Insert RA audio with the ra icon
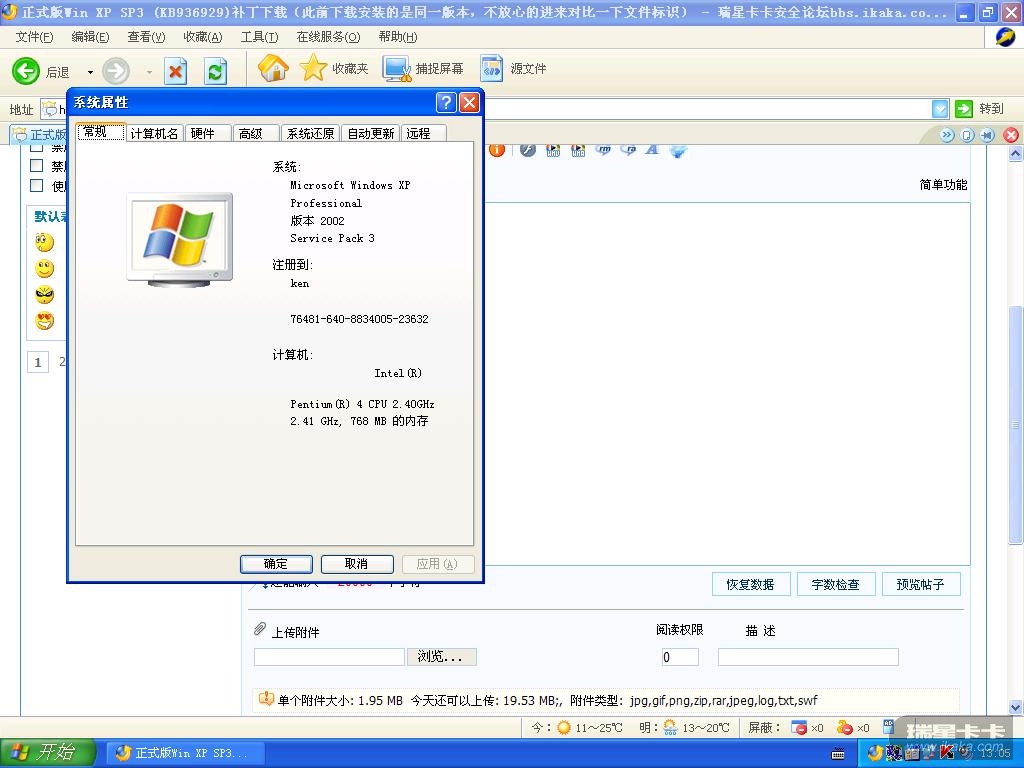Viewport: 1024px width, 768px height. point(628,150)
